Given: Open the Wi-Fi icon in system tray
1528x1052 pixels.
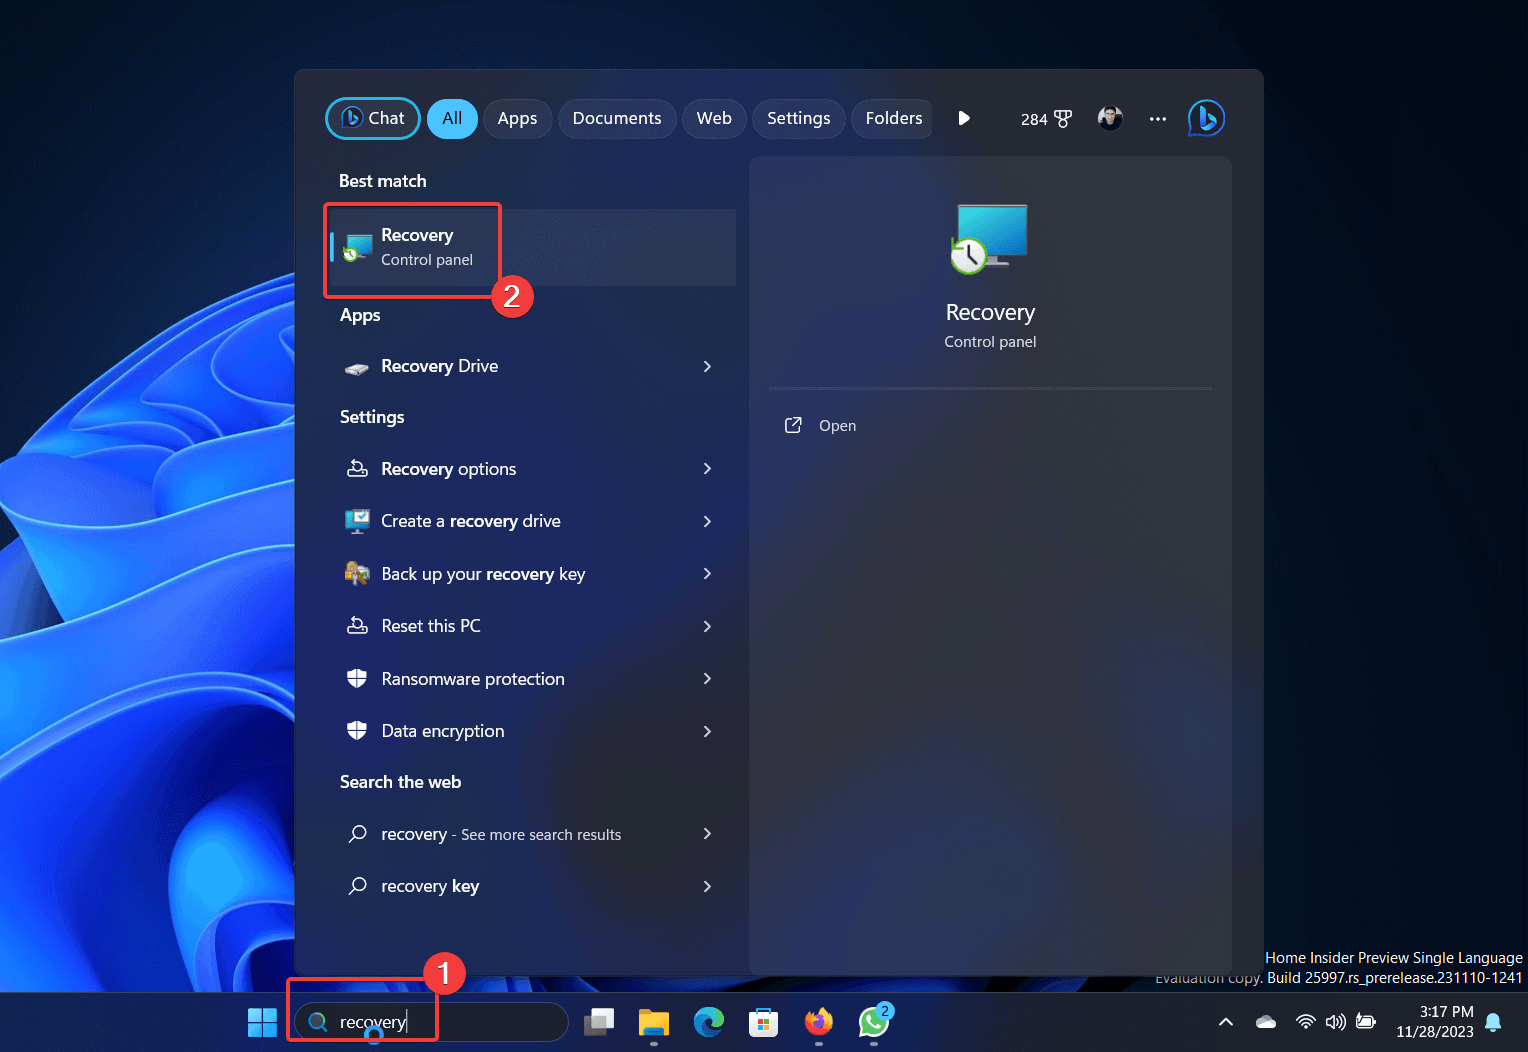Looking at the screenshot, I should (1306, 1022).
